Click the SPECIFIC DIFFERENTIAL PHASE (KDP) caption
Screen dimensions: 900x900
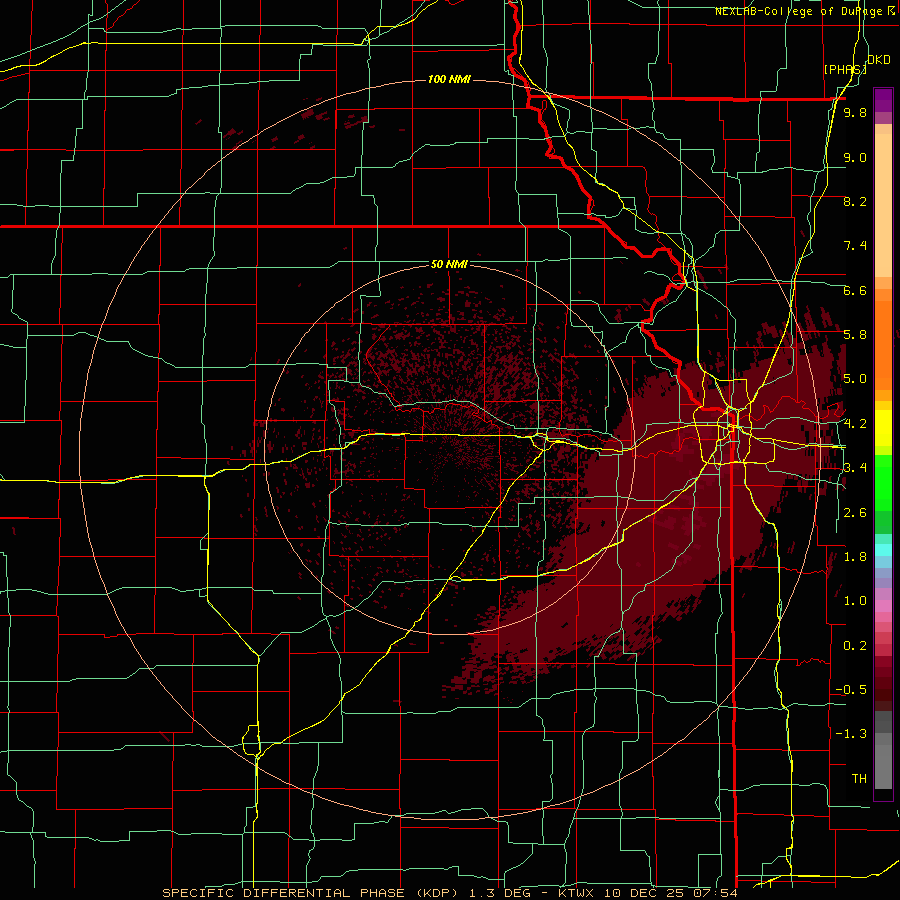point(312,893)
